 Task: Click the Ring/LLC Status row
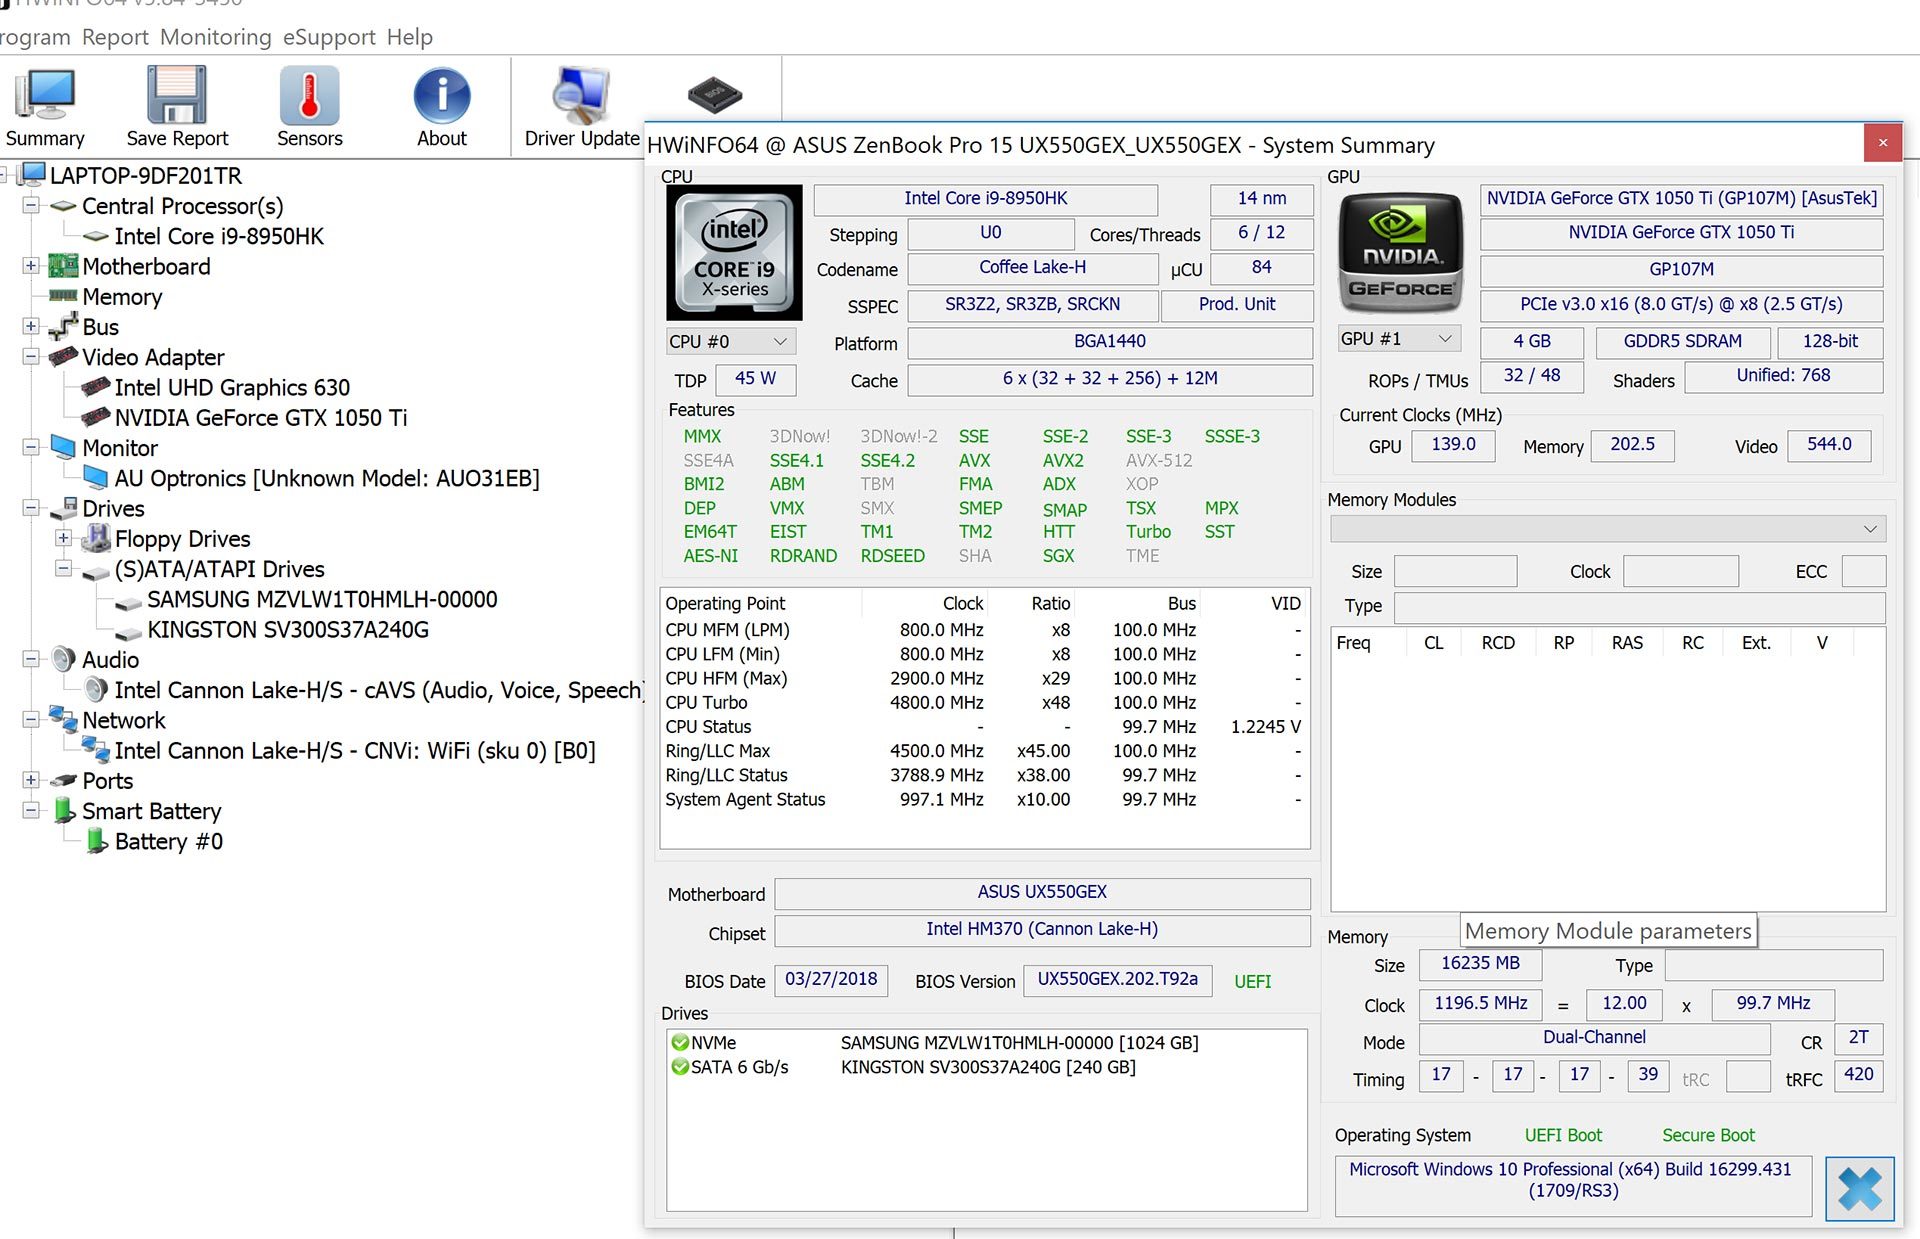(x=984, y=775)
